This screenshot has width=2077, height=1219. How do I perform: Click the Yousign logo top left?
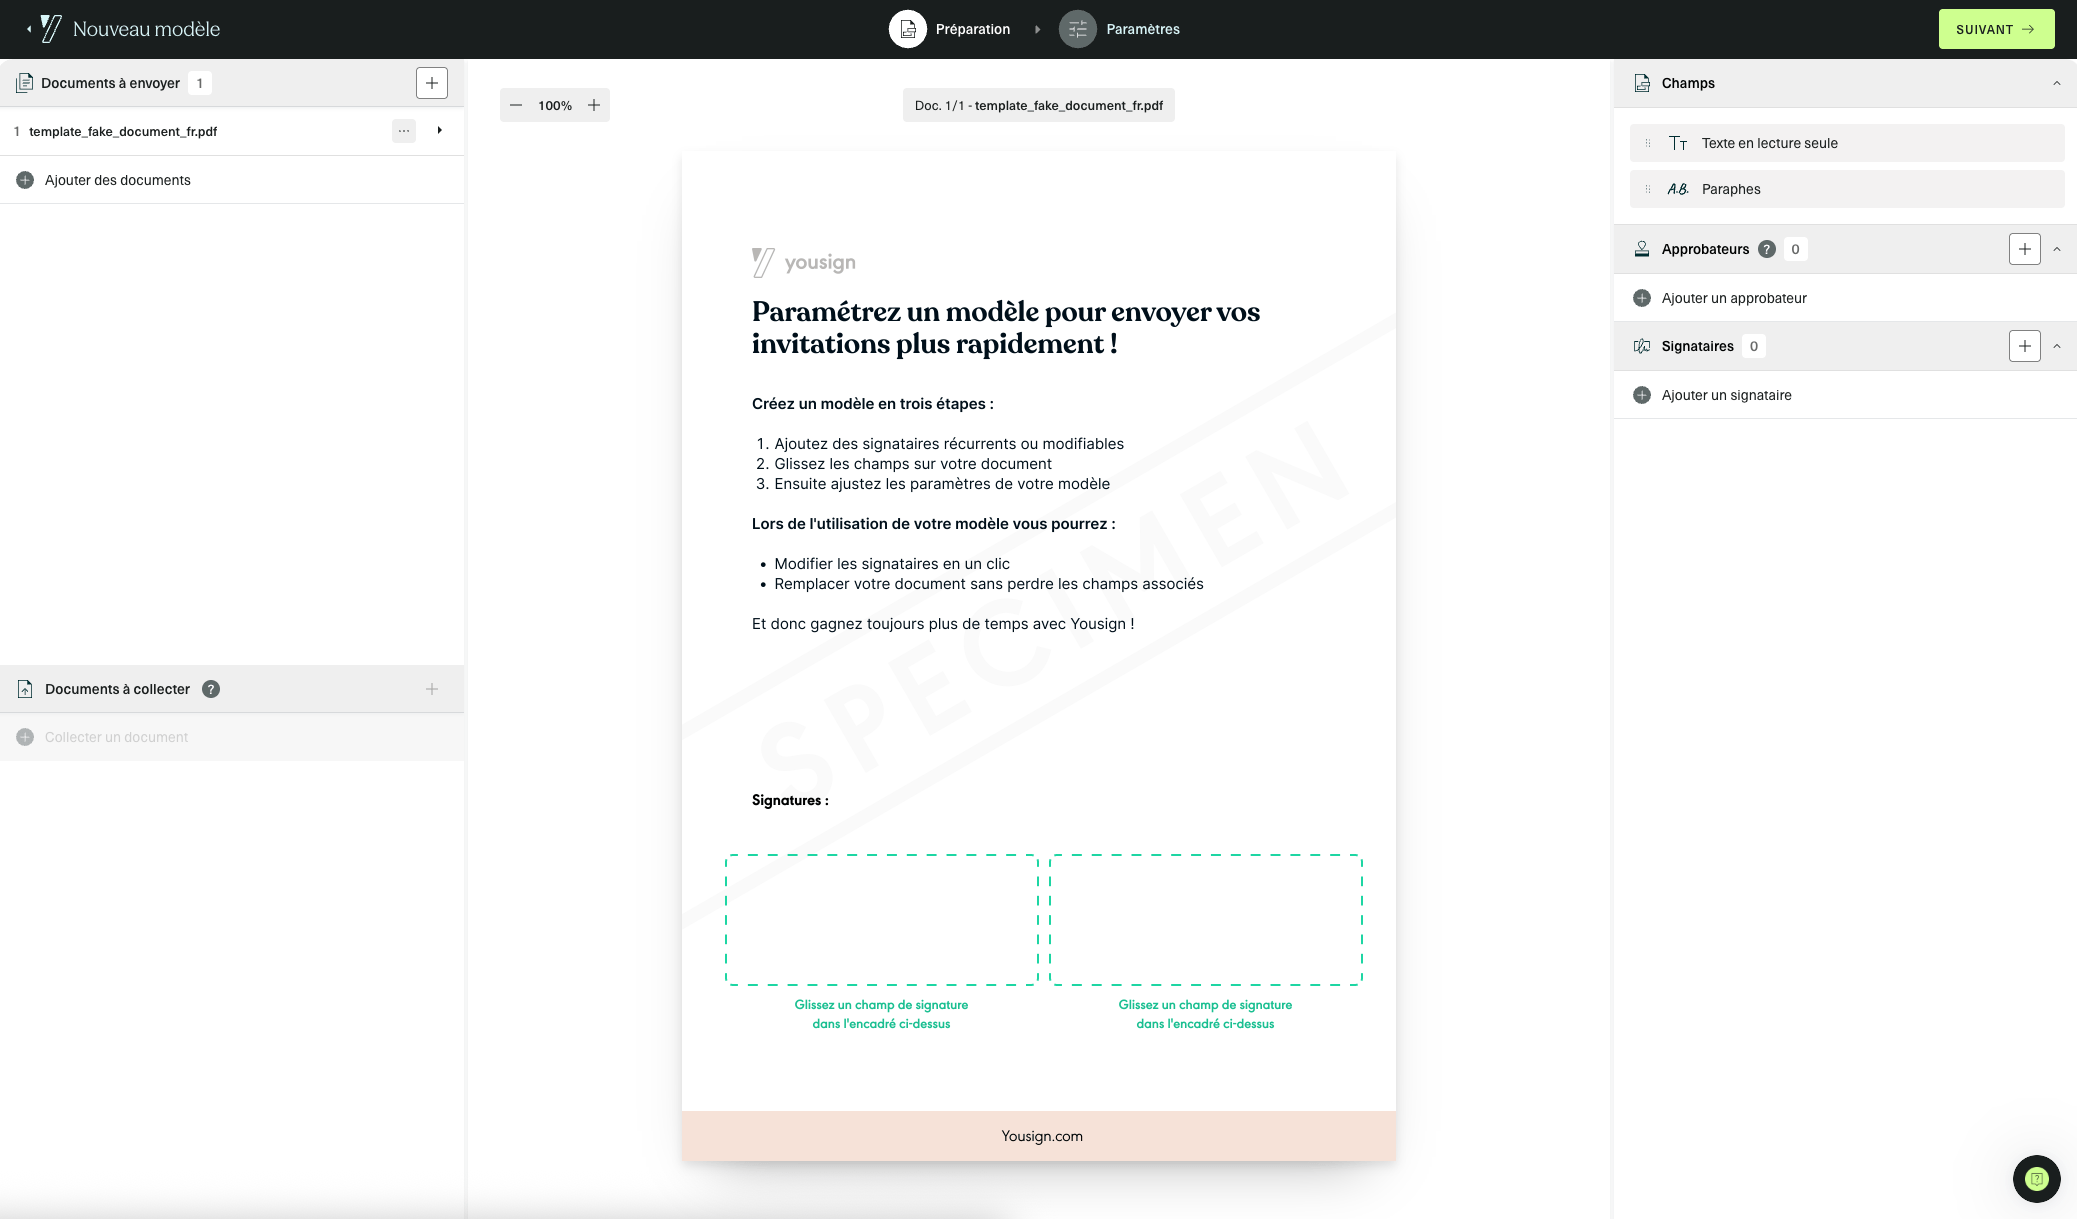click(x=49, y=29)
